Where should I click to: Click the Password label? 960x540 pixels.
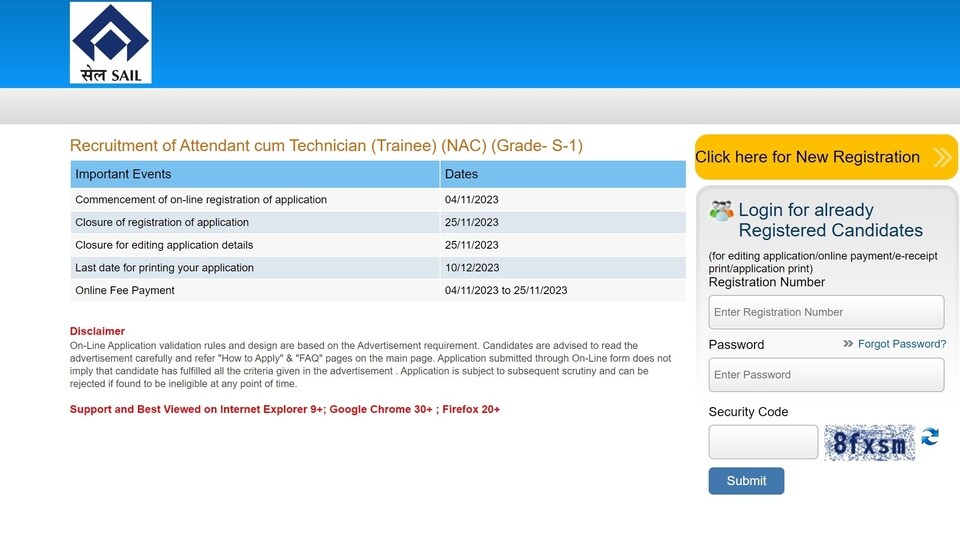pos(736,345)
